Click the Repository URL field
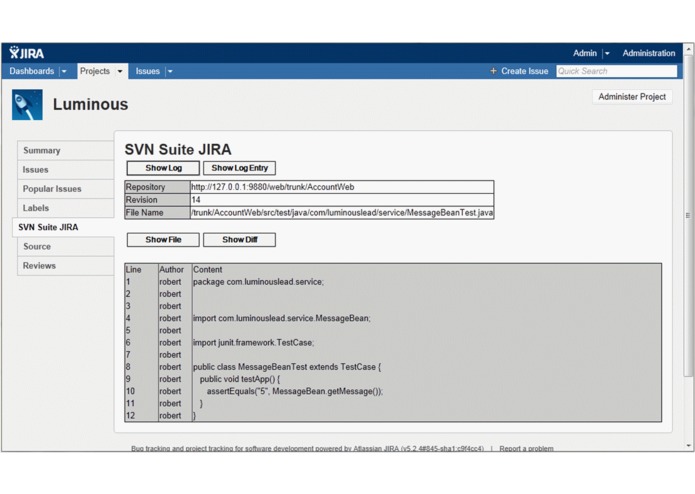Image resolution: width=695 pixels, height=494 pixels. click(x=342, y=187)
